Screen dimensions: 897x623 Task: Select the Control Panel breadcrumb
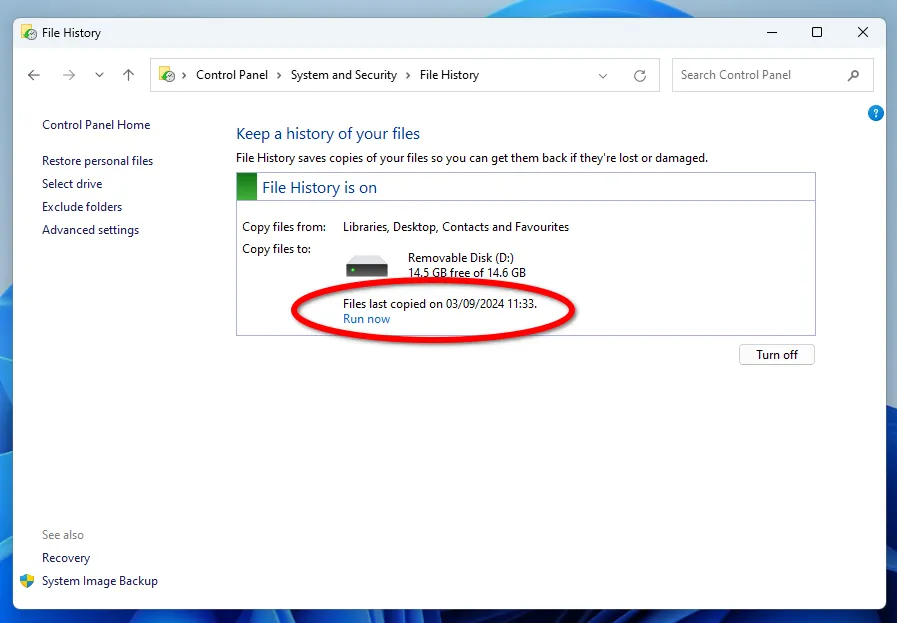(x=232, y=75)
